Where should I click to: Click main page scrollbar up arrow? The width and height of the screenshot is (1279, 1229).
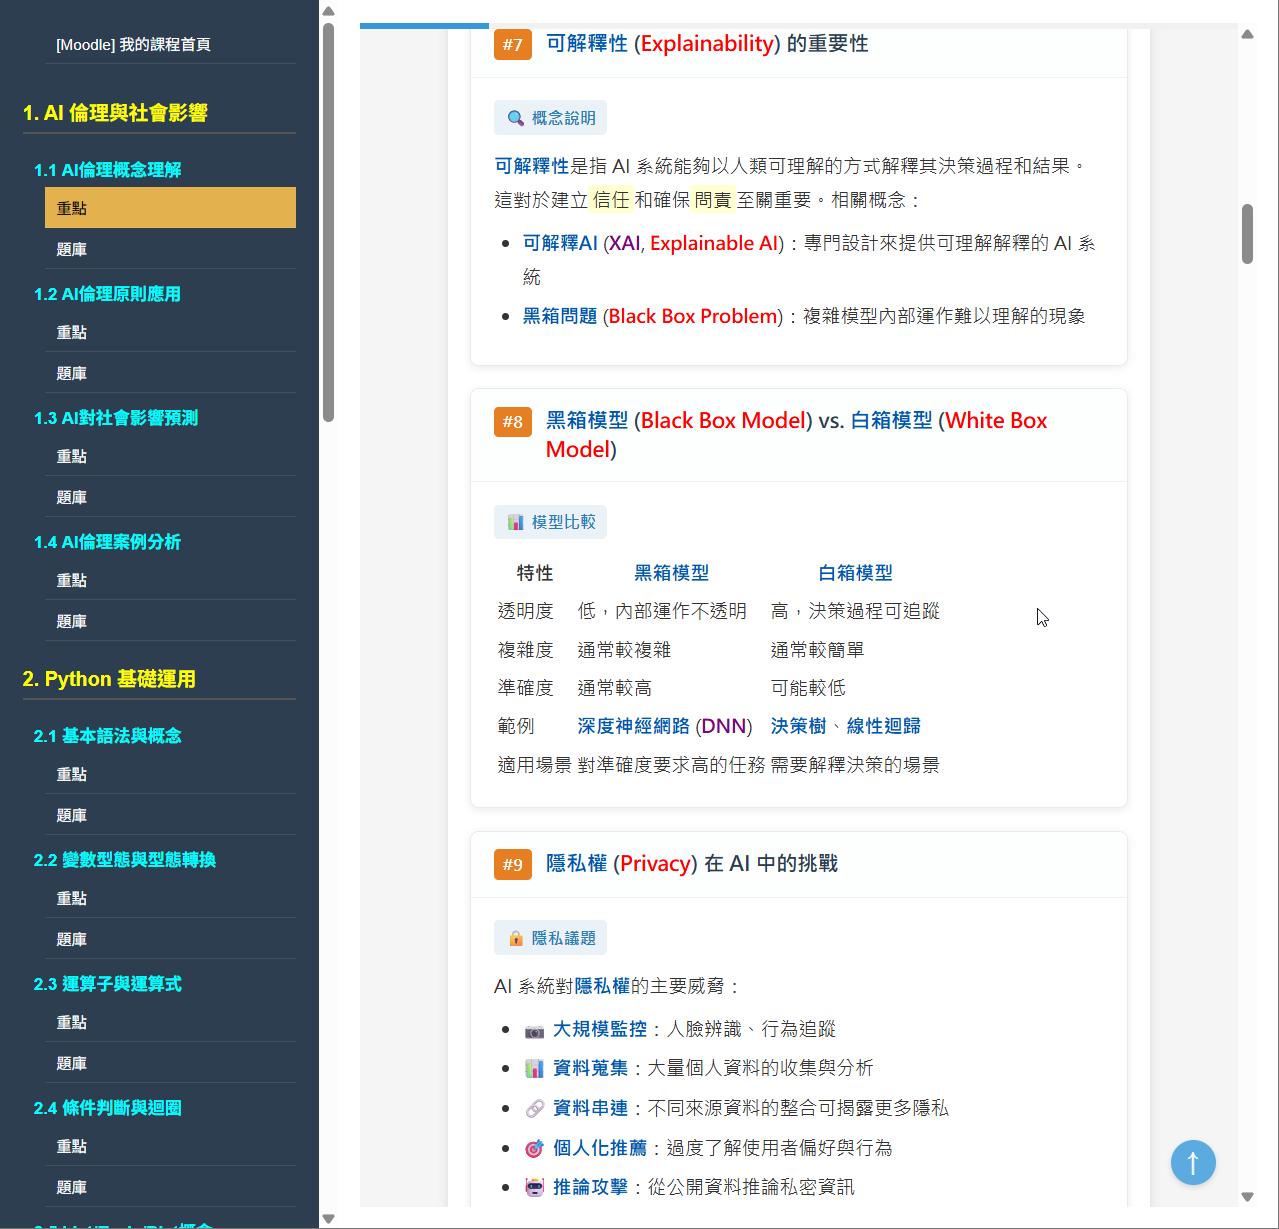(x=1247, y=34)
